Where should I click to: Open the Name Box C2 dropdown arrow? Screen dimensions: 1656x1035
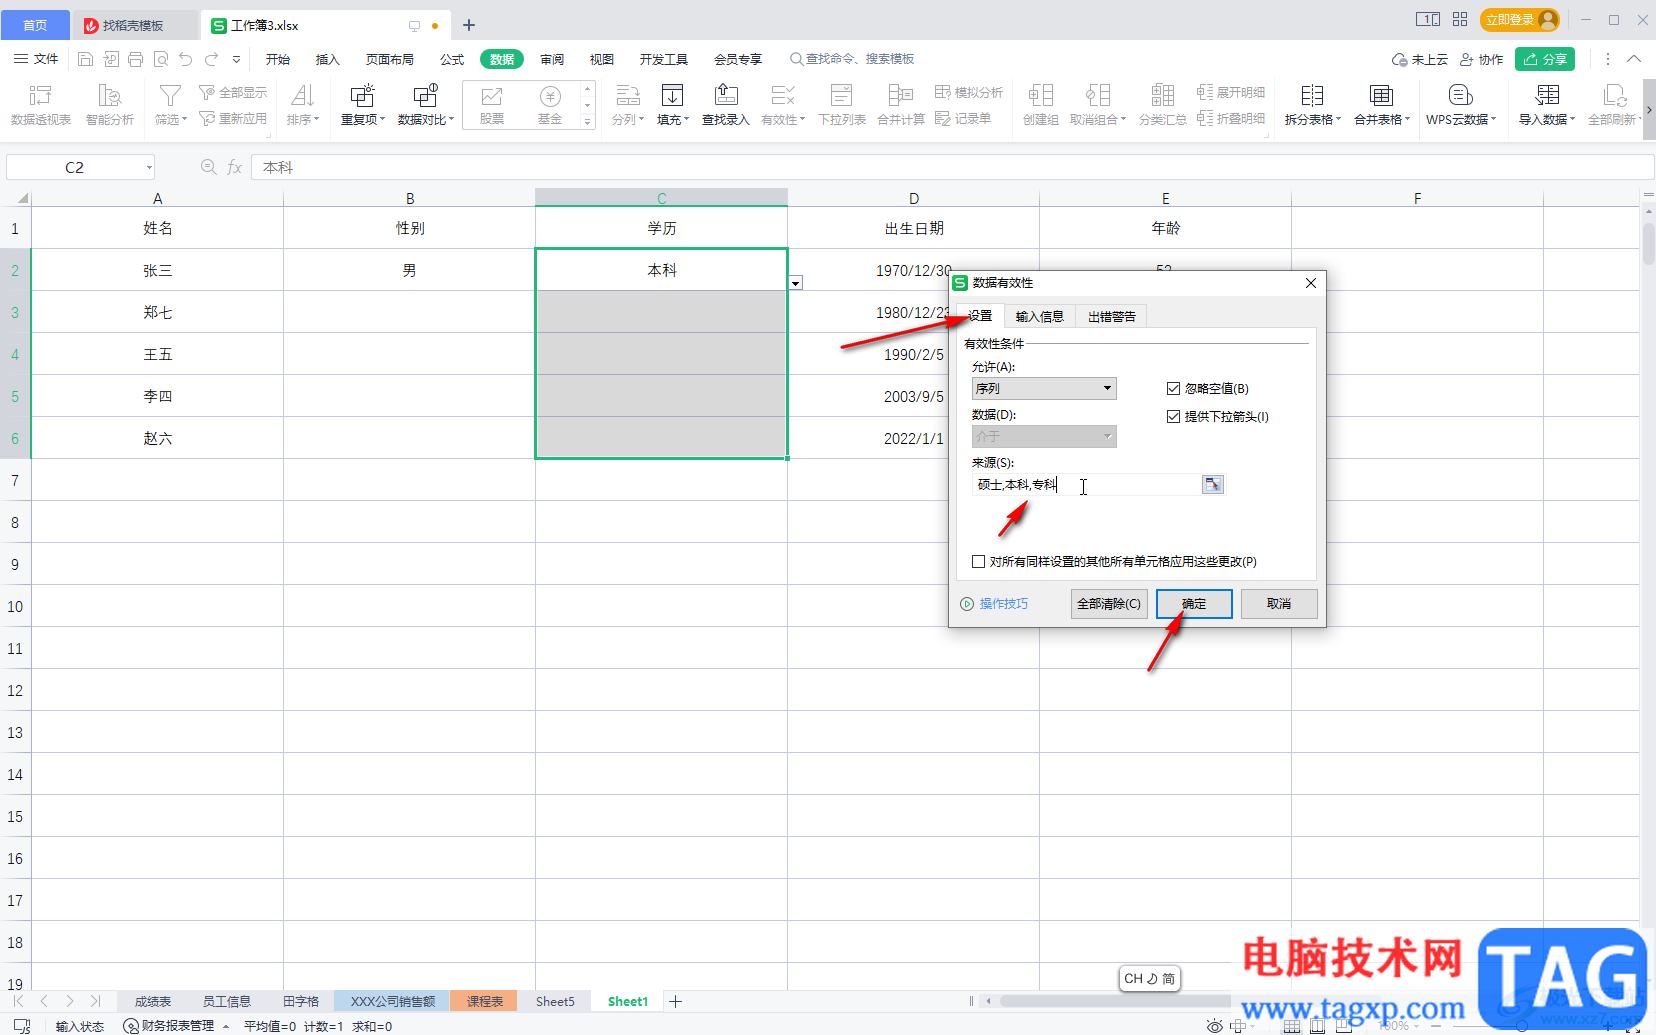pos(149,167)
